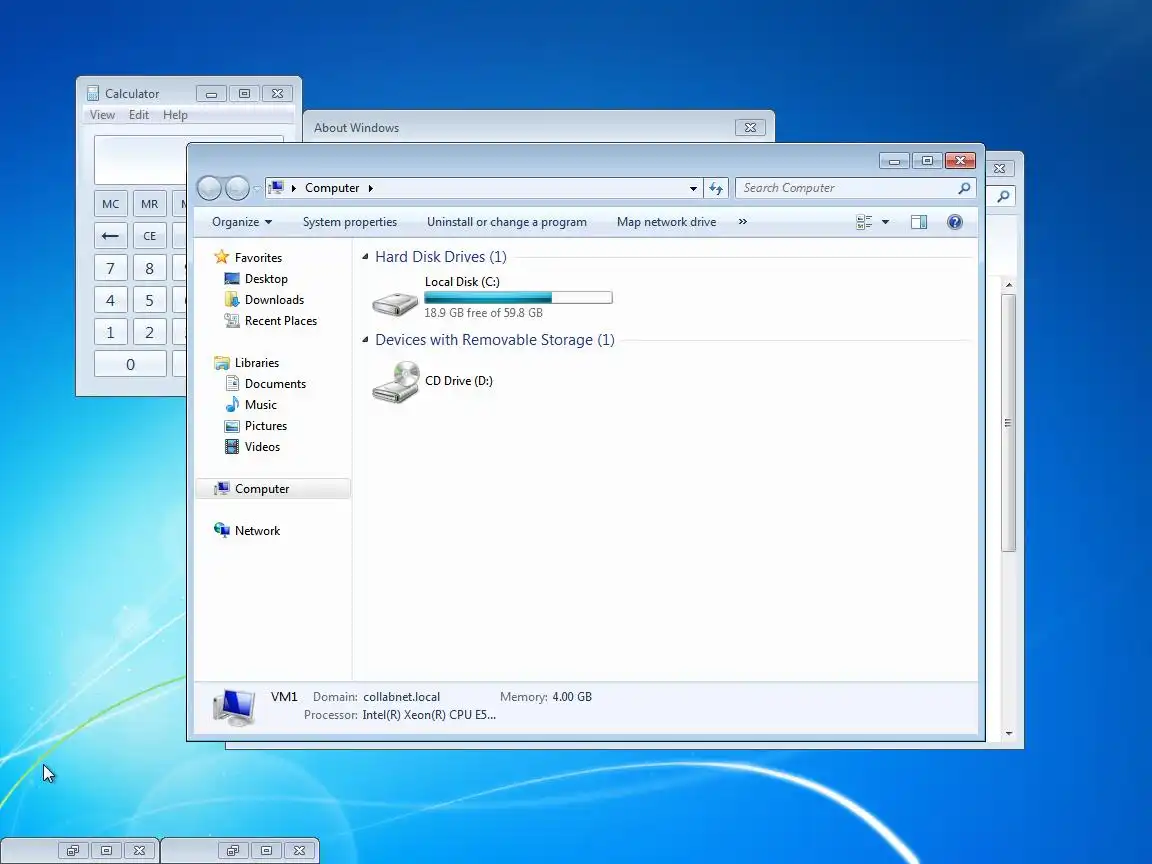
Task: Open the Local Disk (C:) drive icon
Action: click(x=395, y=303)
